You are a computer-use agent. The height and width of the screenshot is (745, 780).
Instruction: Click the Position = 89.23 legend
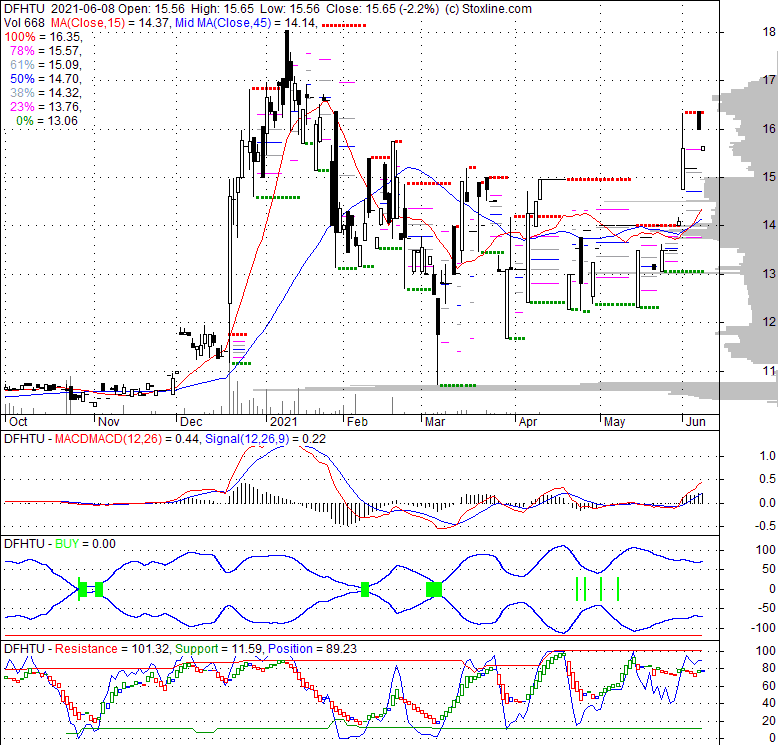312,649
